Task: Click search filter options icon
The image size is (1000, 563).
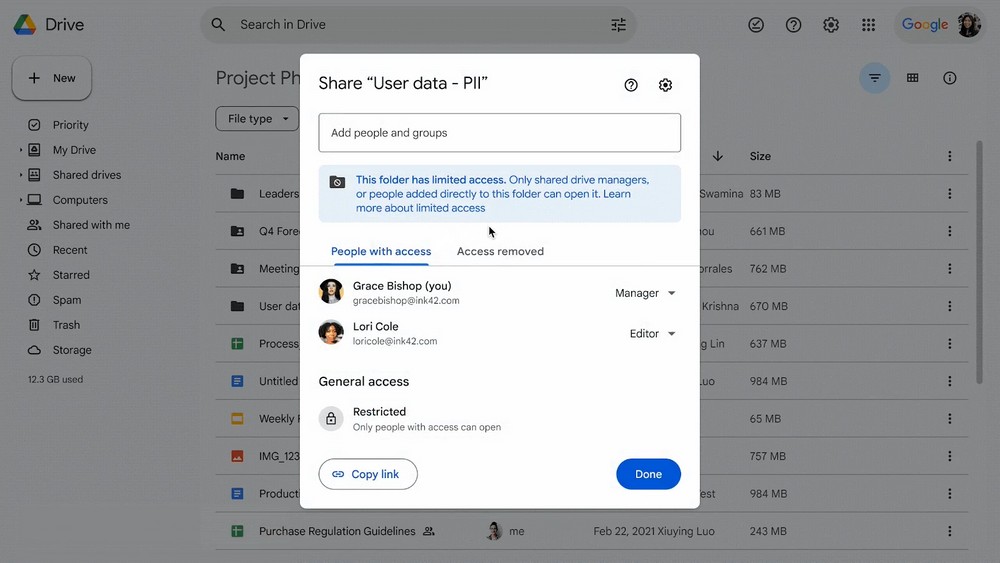Action: tap(618, 25)
